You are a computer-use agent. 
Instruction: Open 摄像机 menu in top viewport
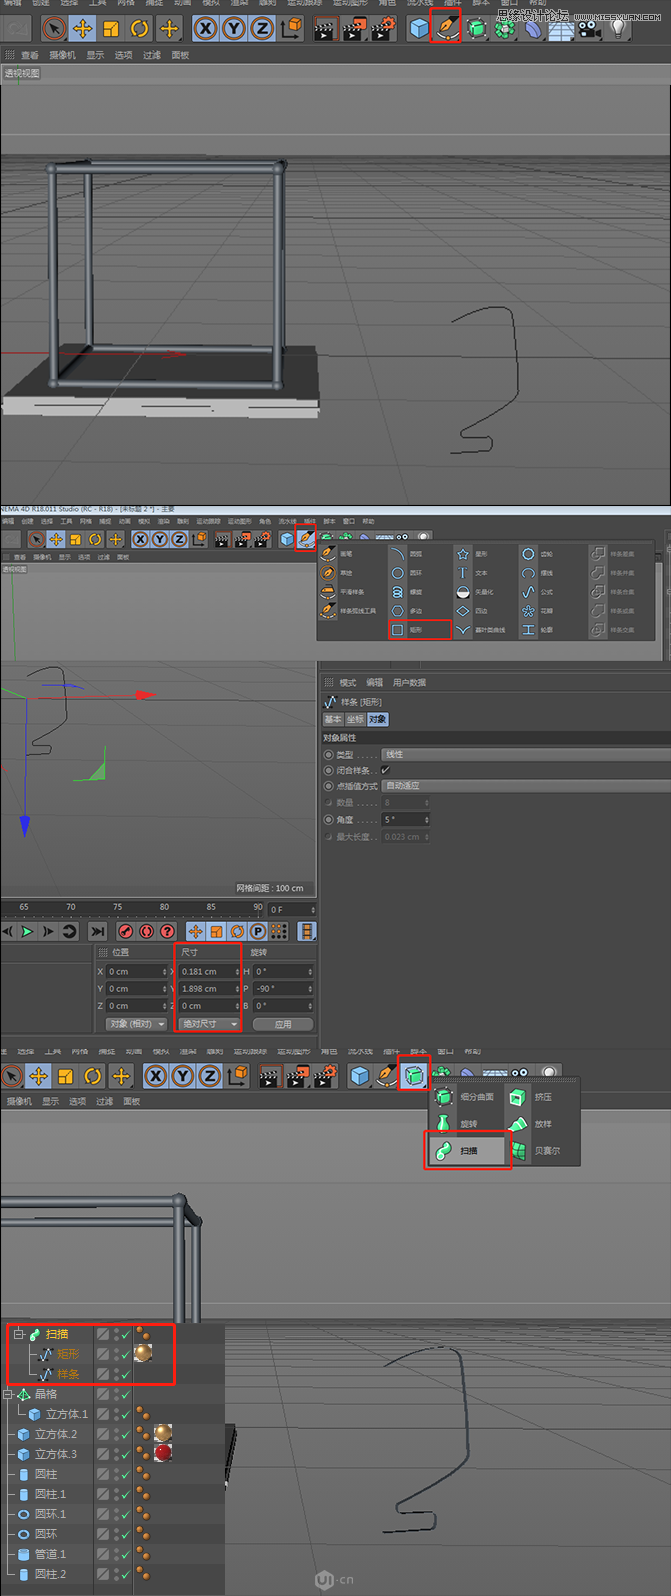click(62, 55)
